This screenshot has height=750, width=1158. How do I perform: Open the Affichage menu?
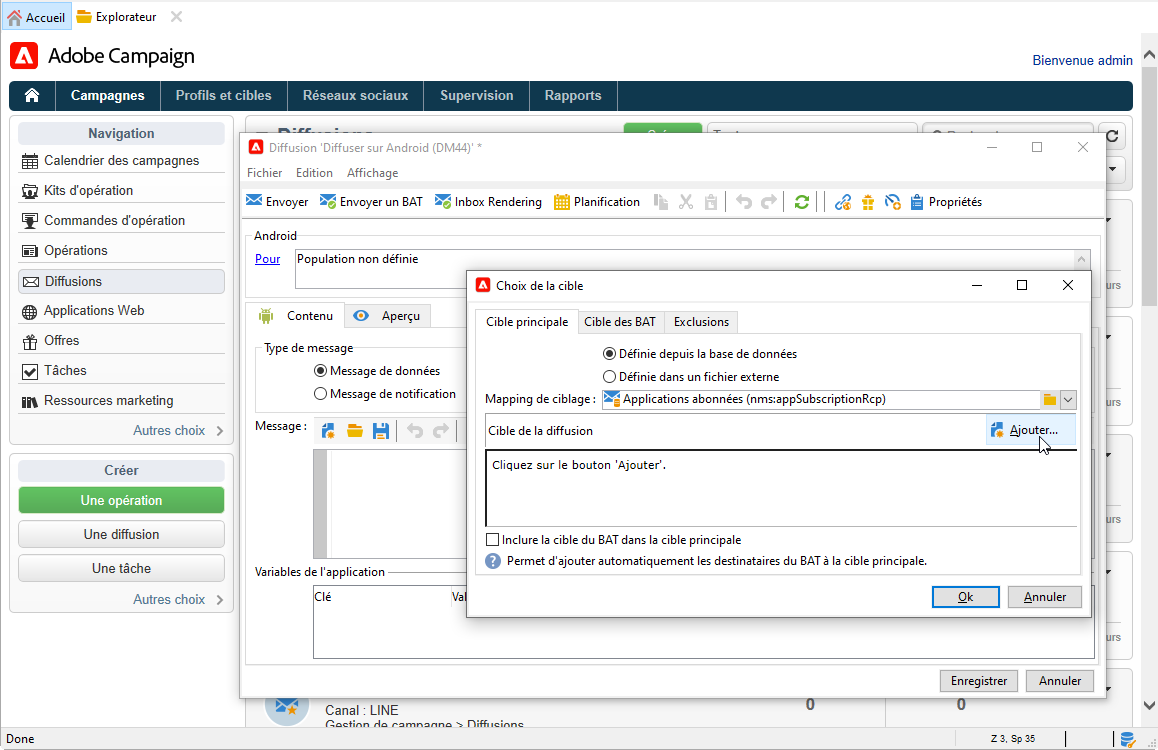pos(372,173)
